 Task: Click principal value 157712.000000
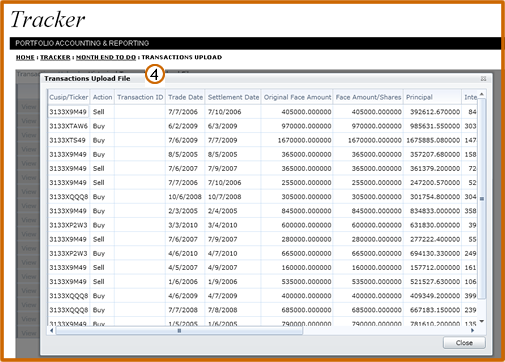[x=435, y=267]
